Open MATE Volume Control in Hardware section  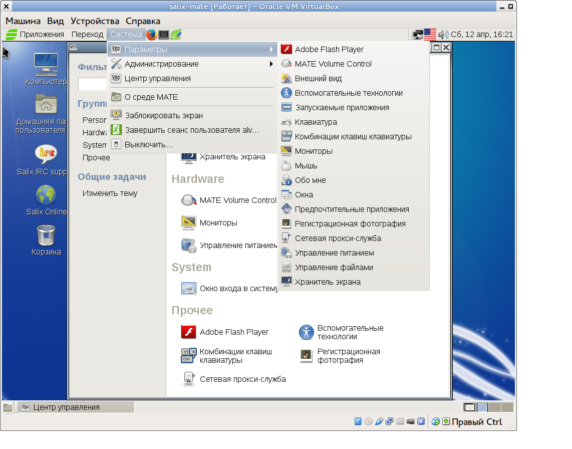(229, 200)
